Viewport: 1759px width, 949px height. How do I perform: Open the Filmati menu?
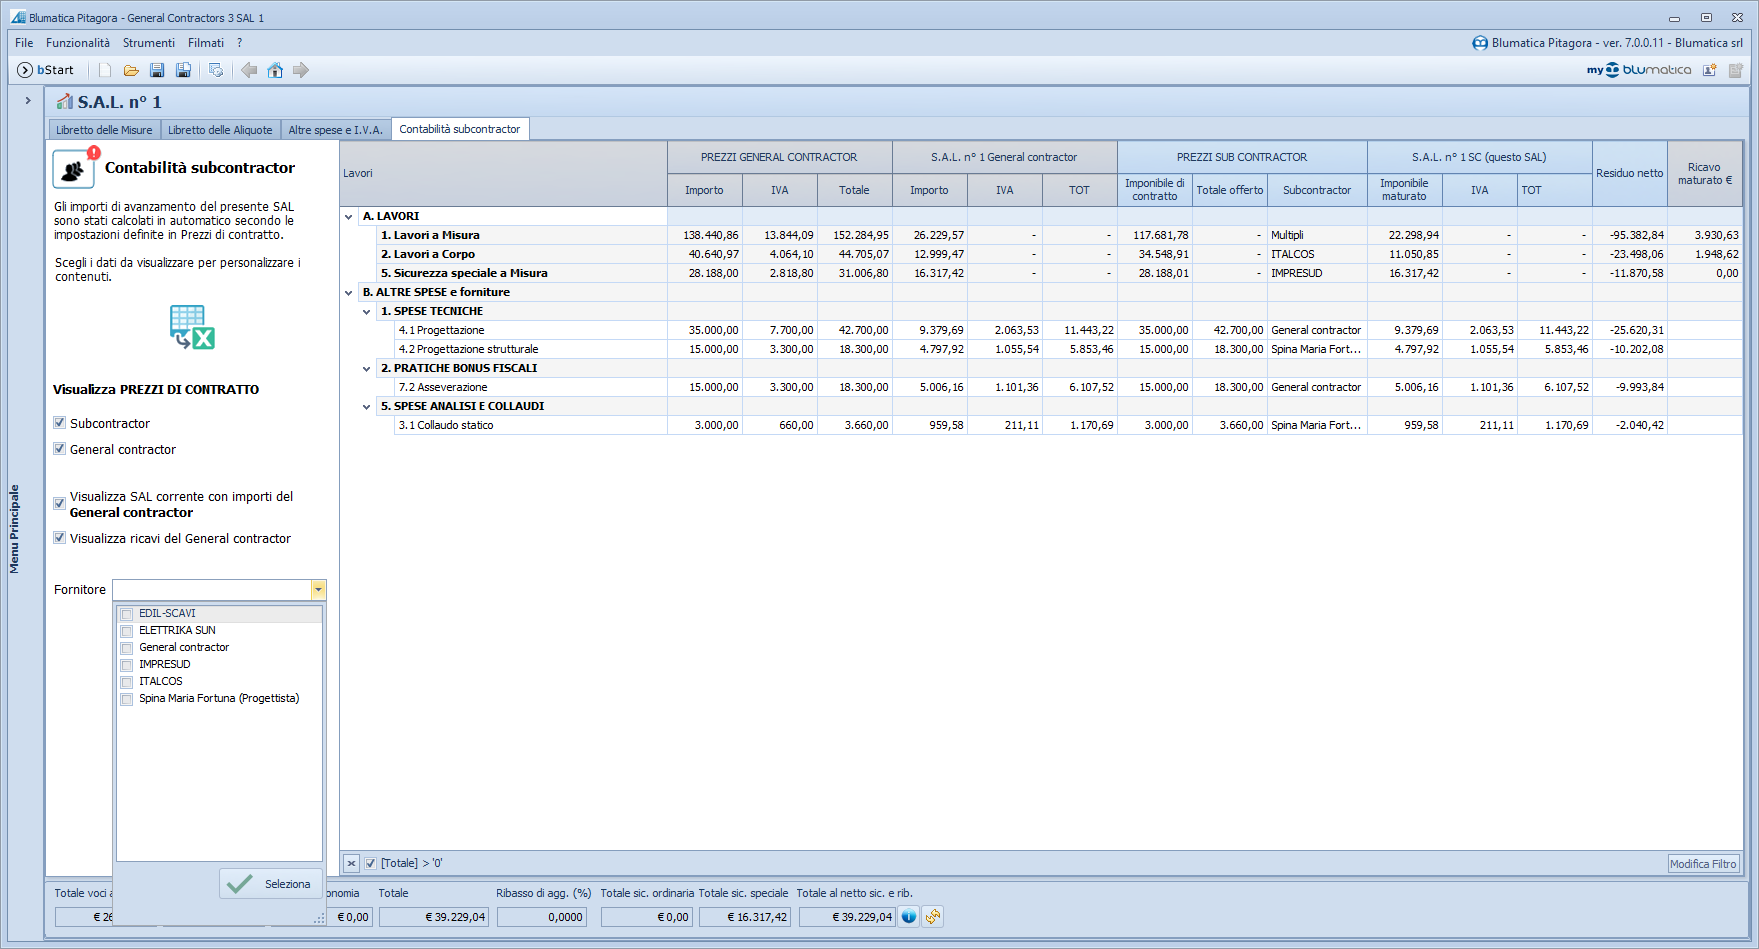tap(206, 43)
